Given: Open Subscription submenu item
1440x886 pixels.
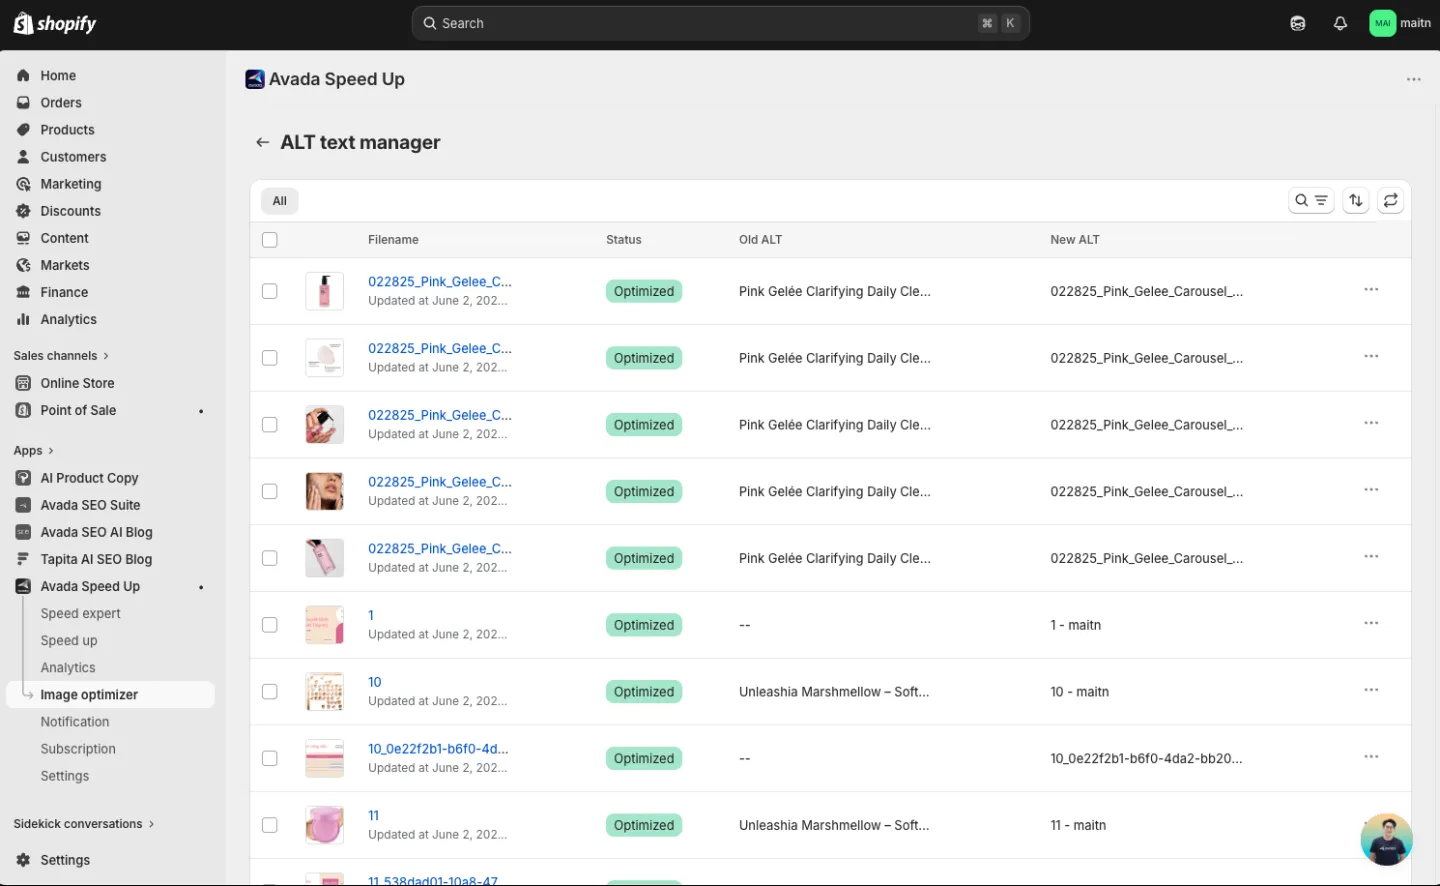Looking at the screenshot, I should tap(78, 749).
